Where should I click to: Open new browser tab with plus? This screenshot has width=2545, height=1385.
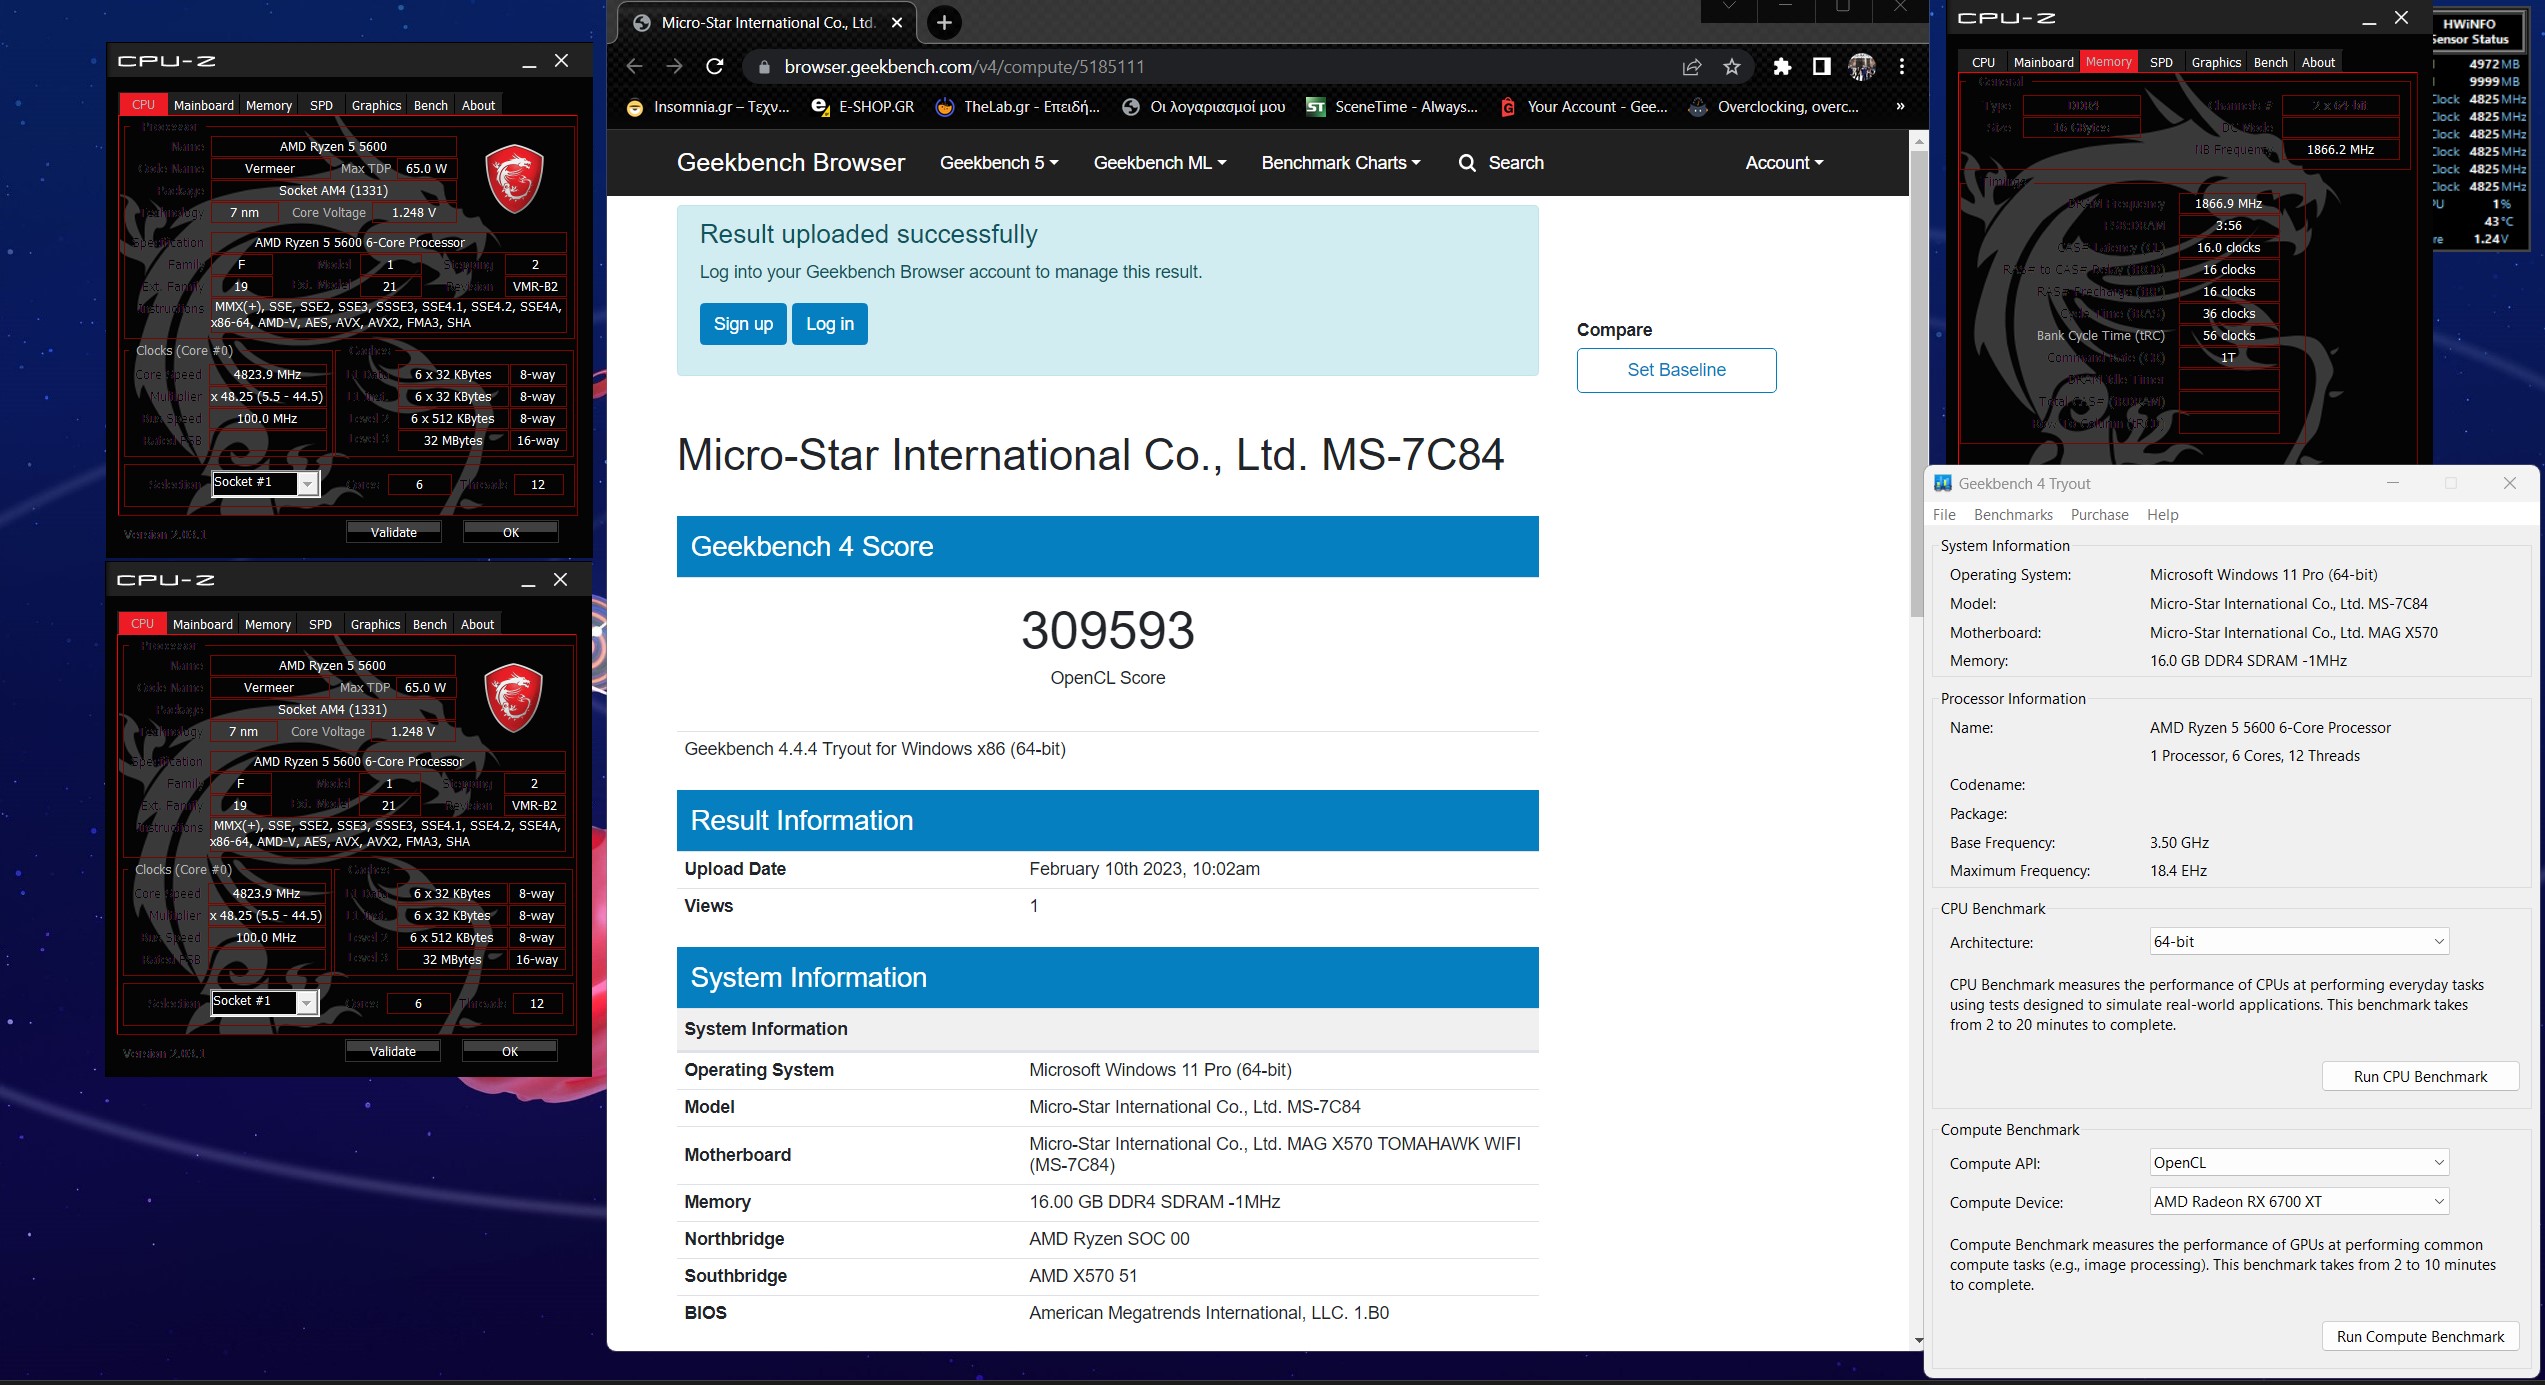[x=944, y=22]
